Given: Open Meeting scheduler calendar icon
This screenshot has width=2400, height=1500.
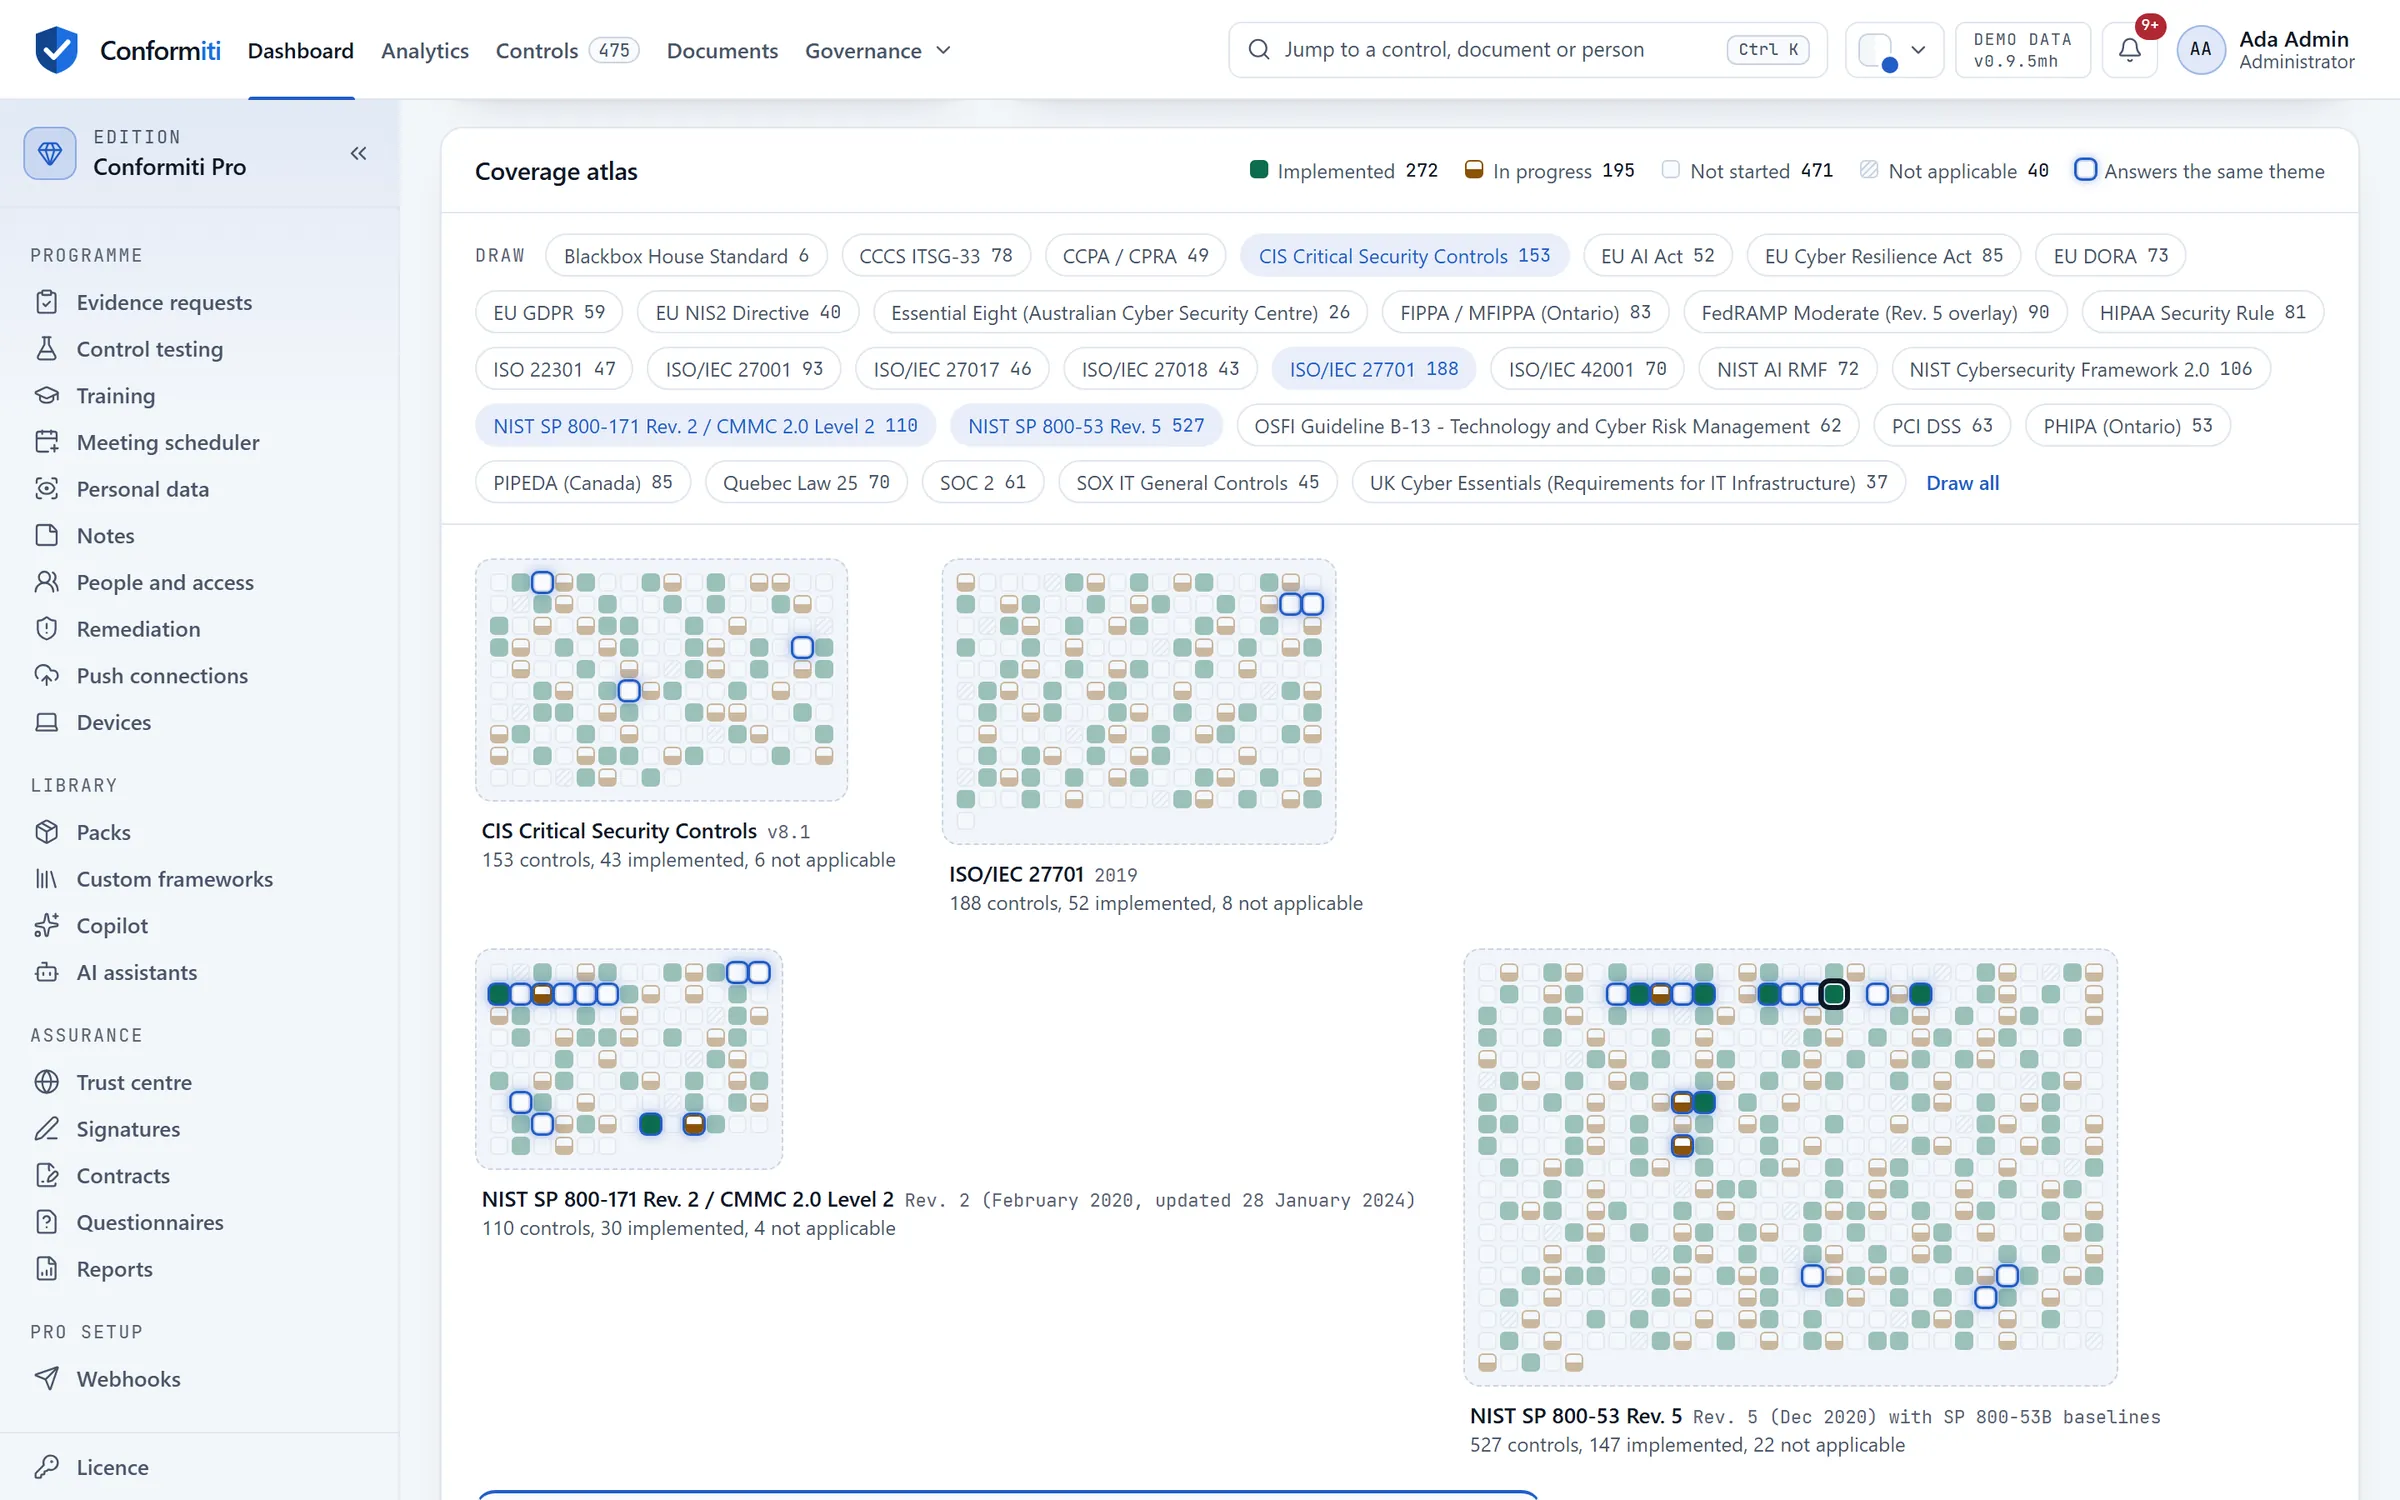Looking at the screenshot, I should (46, 442).
